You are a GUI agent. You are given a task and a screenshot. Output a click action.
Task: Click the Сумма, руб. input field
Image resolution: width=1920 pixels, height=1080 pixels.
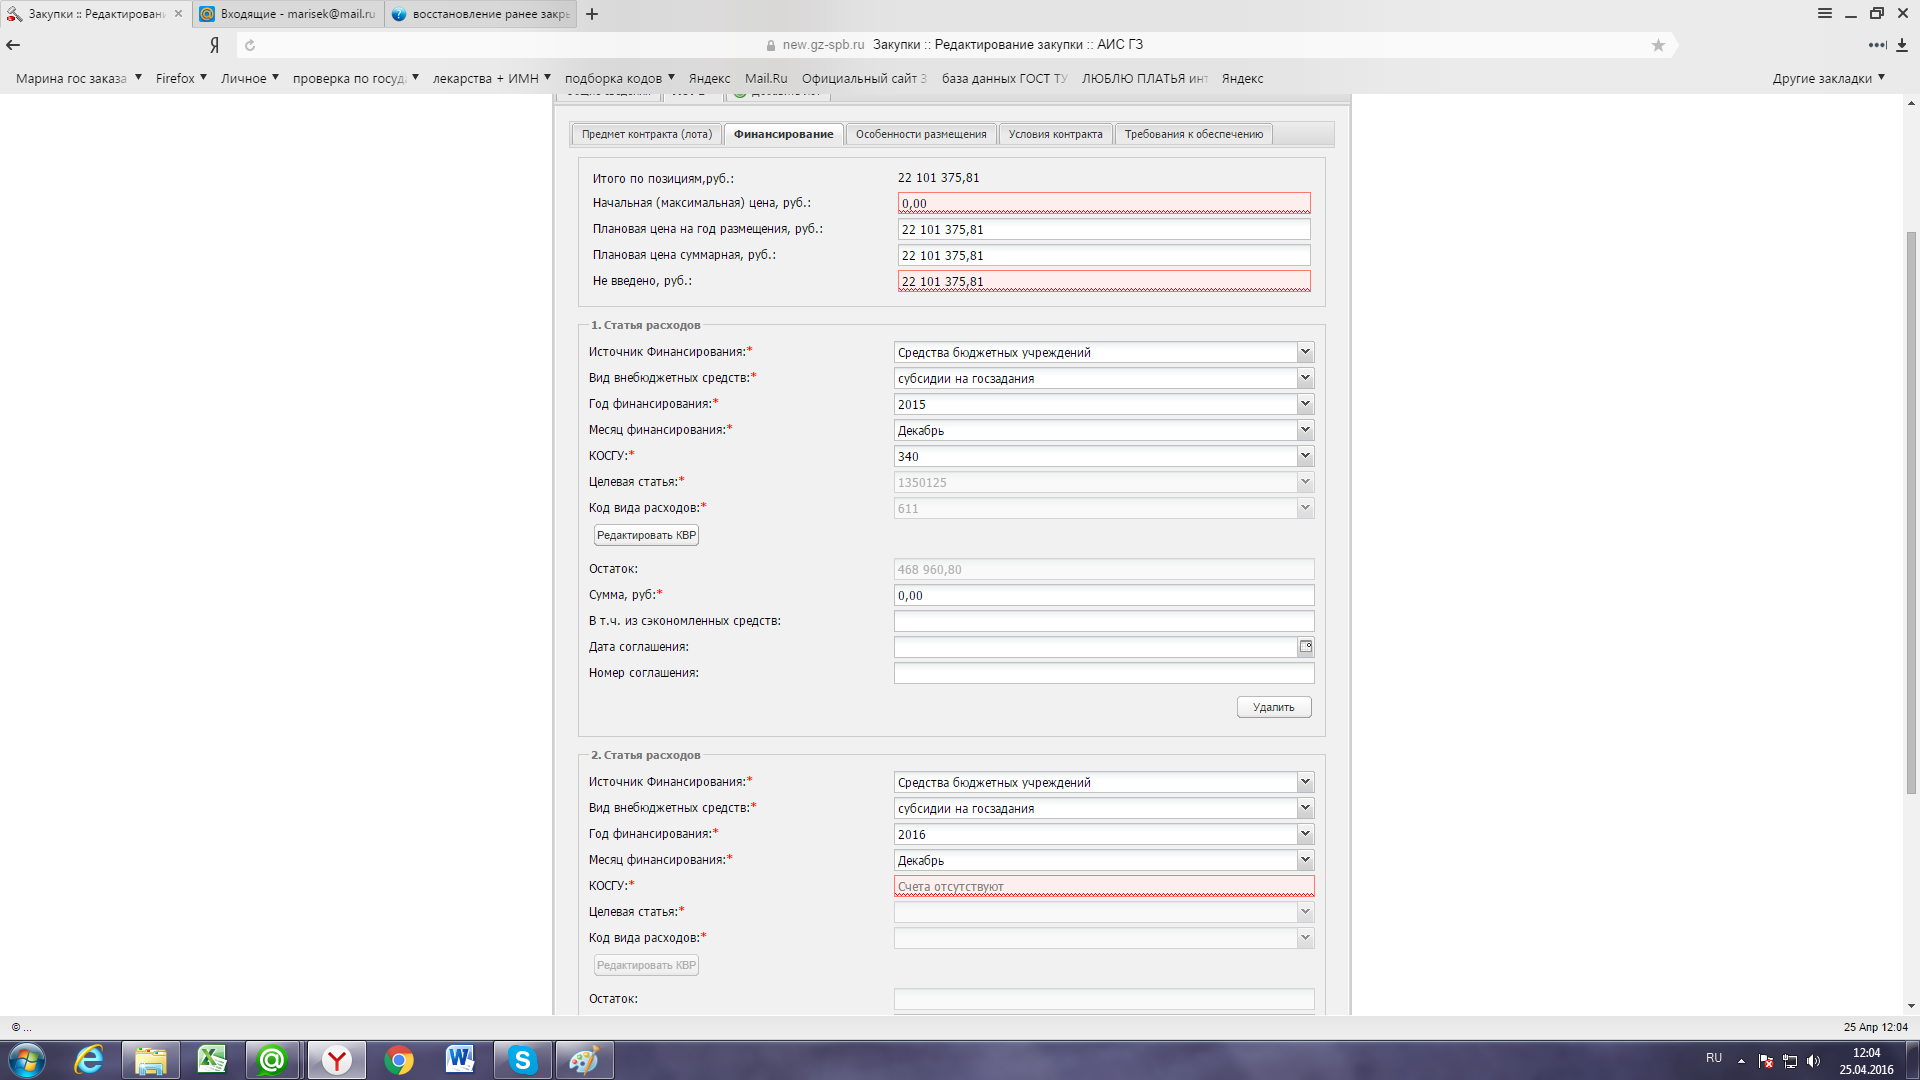1102,595
